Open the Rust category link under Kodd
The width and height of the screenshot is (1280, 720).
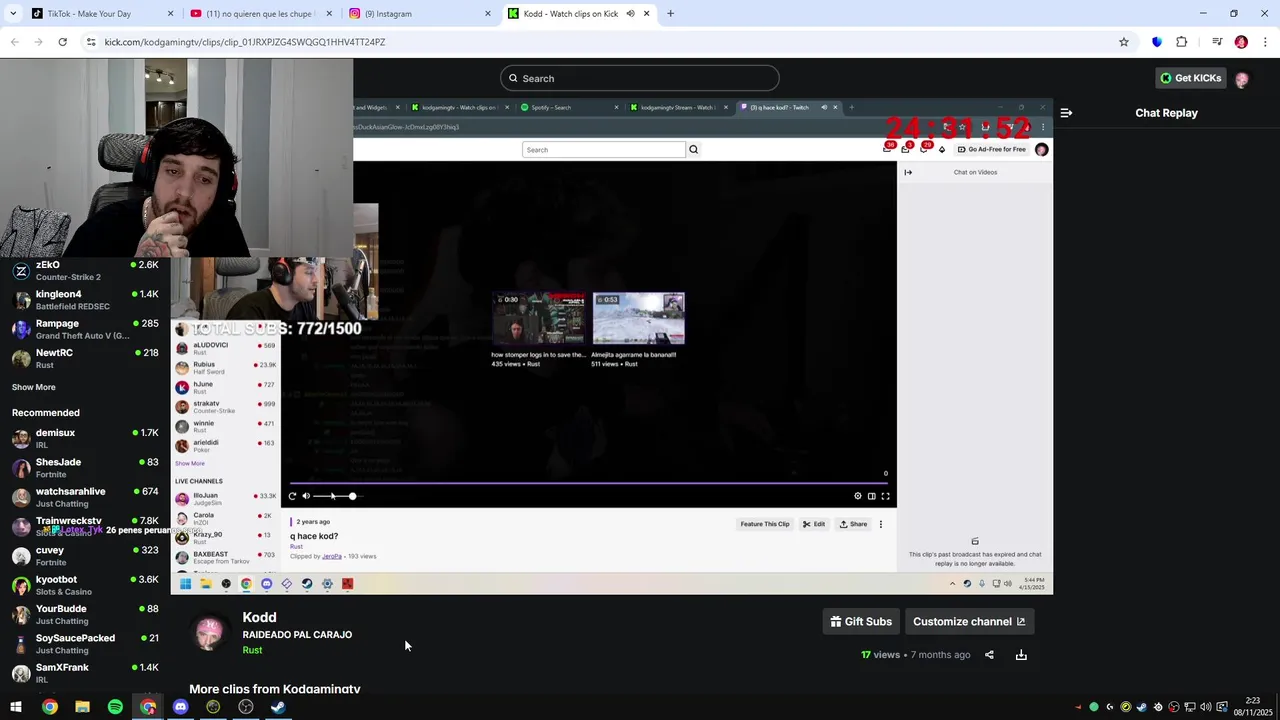point(252,650)
